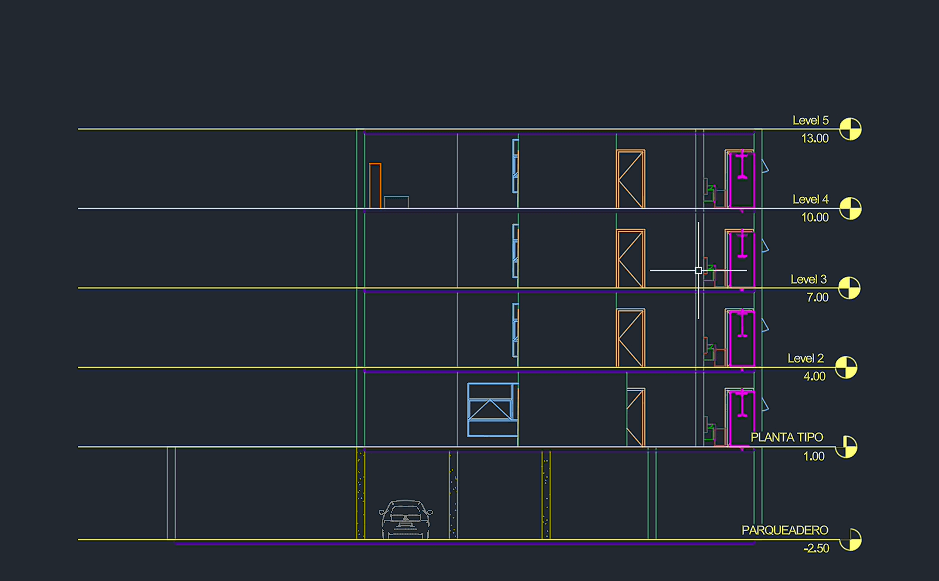Click the PLANTA TIPO half-filled datum marker
Image resolution: width=939 pixels, height=581 pixels.
846,447
